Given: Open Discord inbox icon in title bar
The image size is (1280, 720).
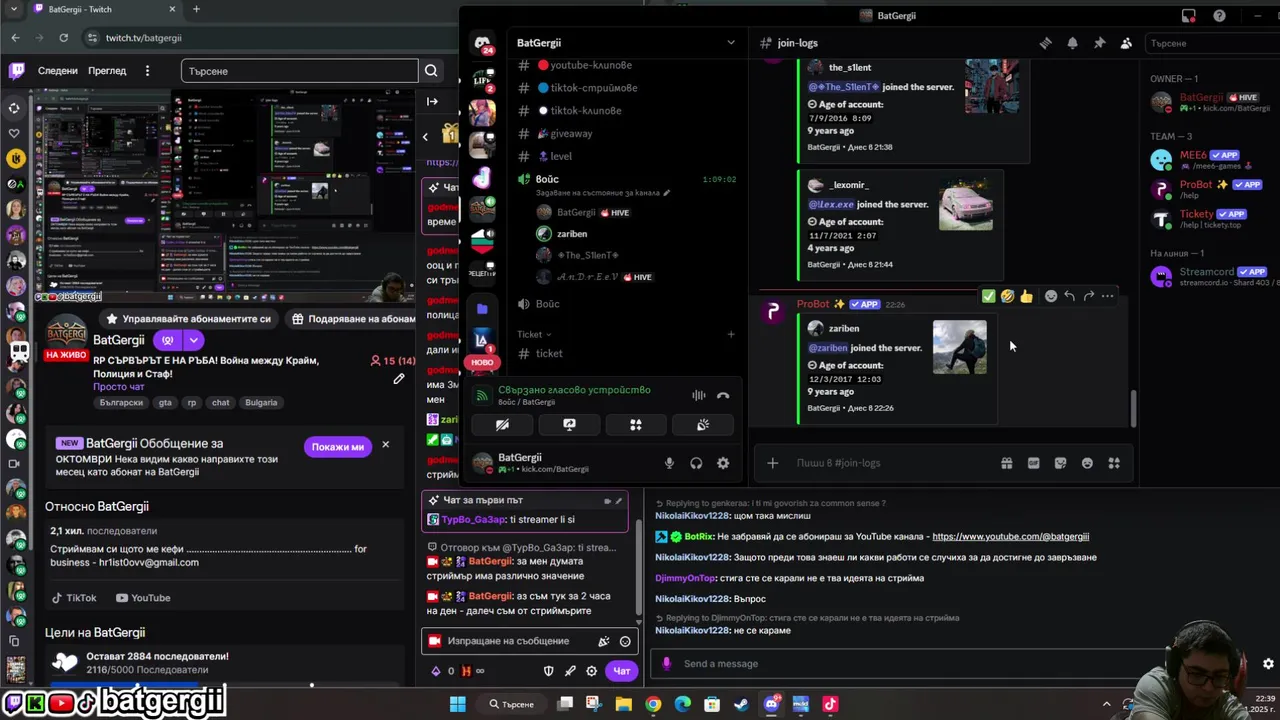Looking at the screenshot, I should [1188, 15].
